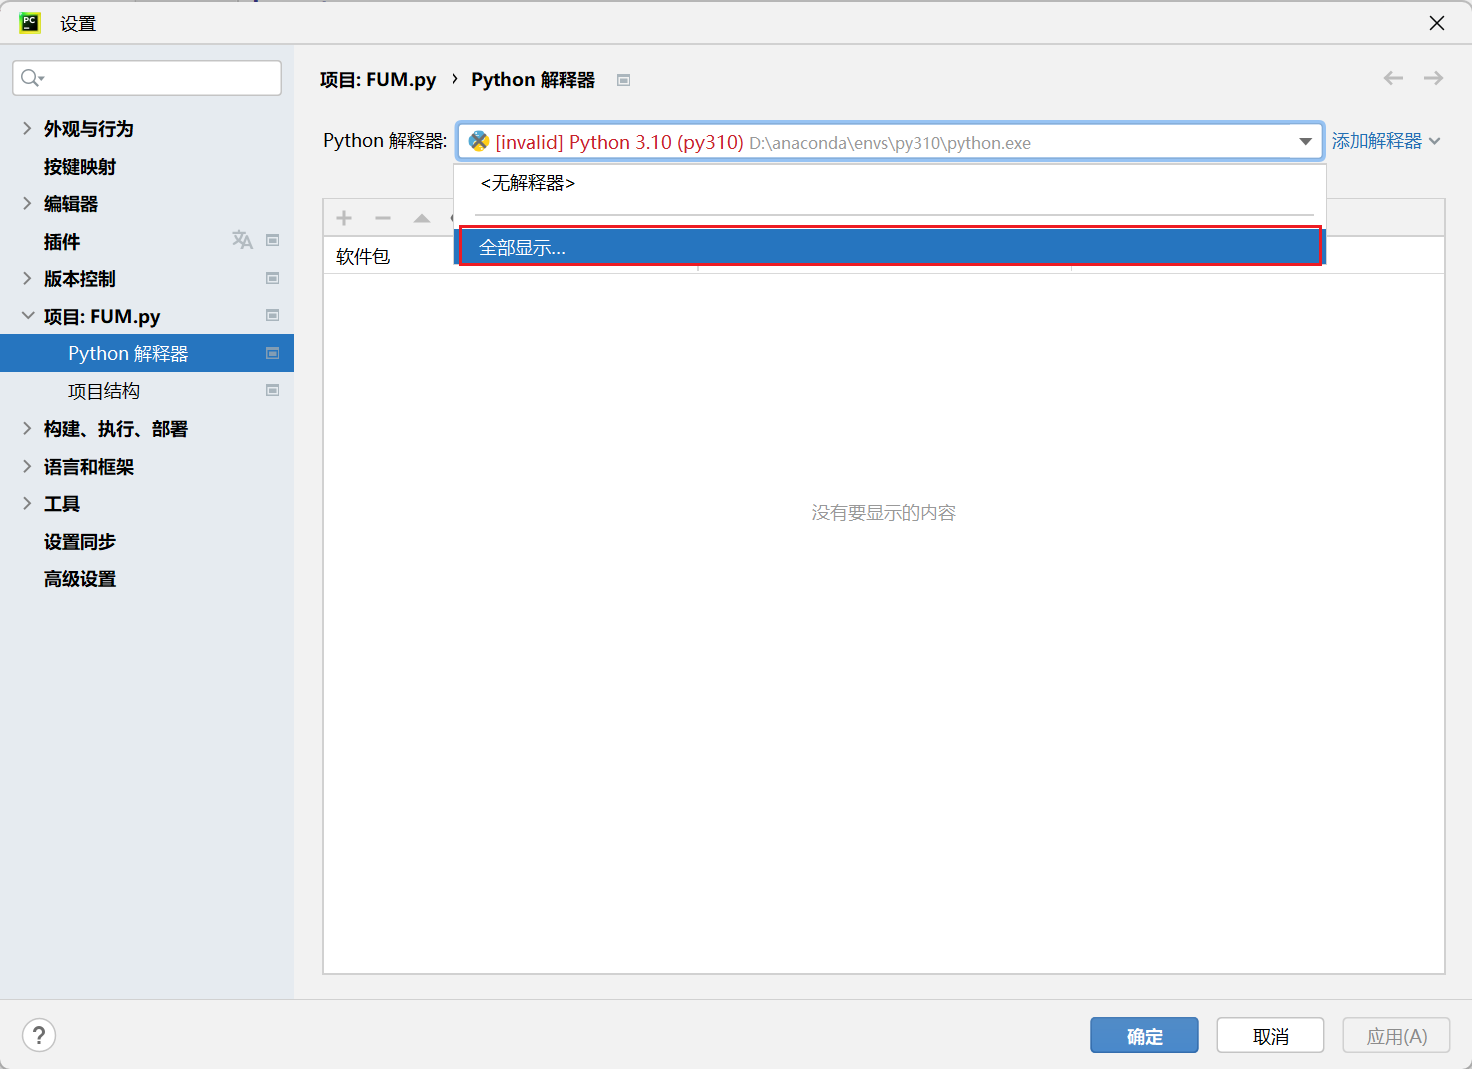Open 高级设置 page
The image size is (1472, 1069).
tap(80, 579)
